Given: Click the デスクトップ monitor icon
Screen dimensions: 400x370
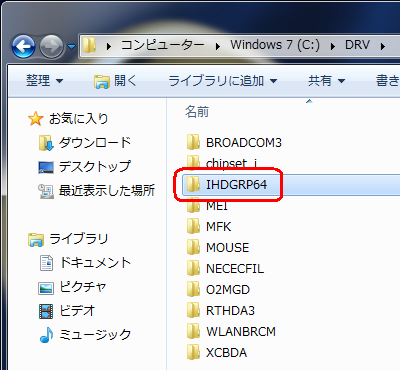Looking at the screenshot, I should (46, 167).
